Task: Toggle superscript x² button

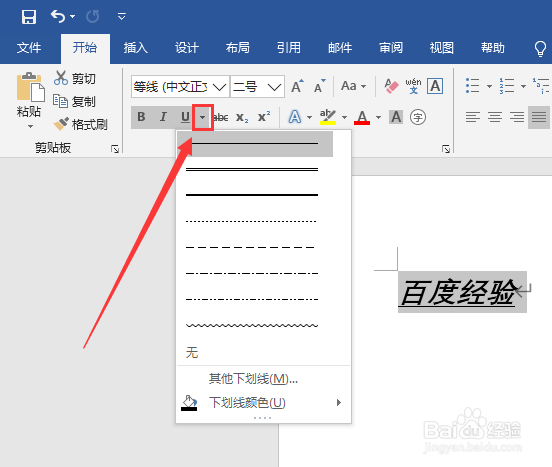Action: (264, 117)
